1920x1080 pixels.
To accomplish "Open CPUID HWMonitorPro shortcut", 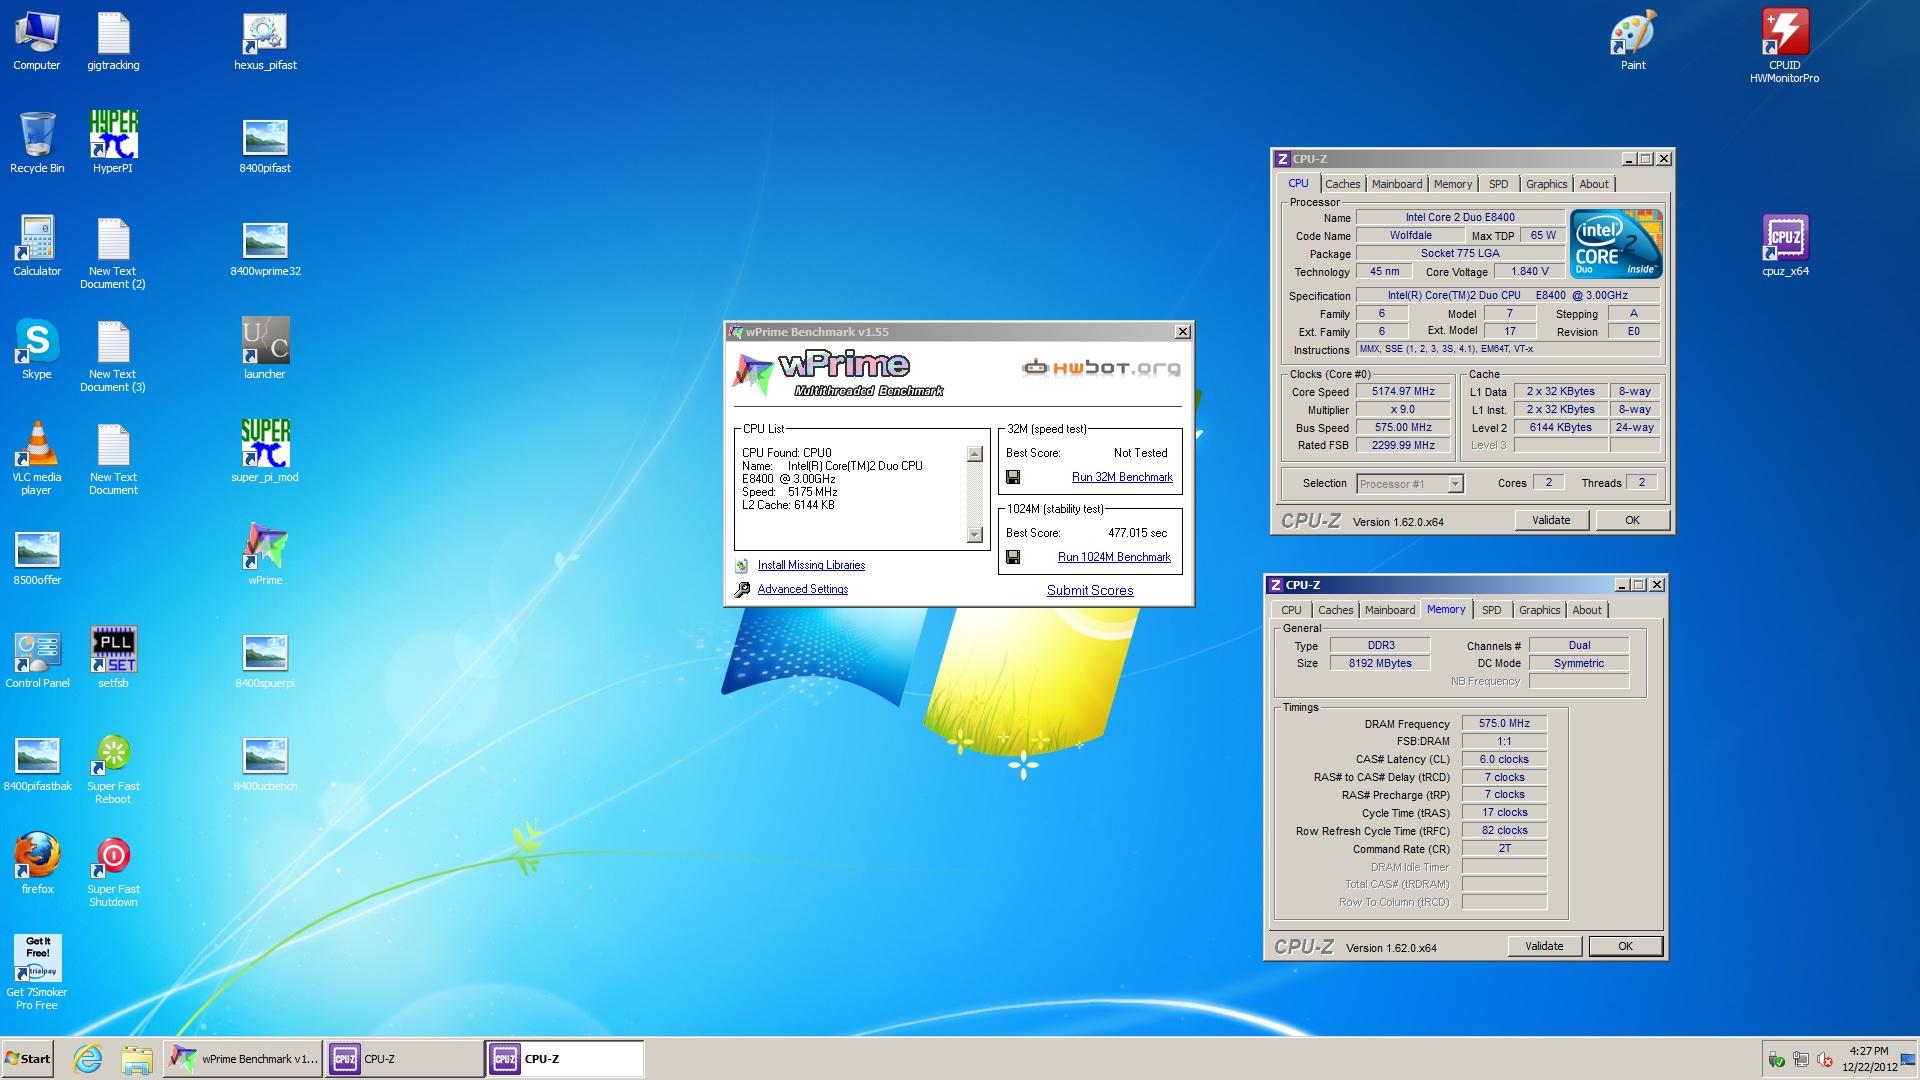I will 1784,45.
